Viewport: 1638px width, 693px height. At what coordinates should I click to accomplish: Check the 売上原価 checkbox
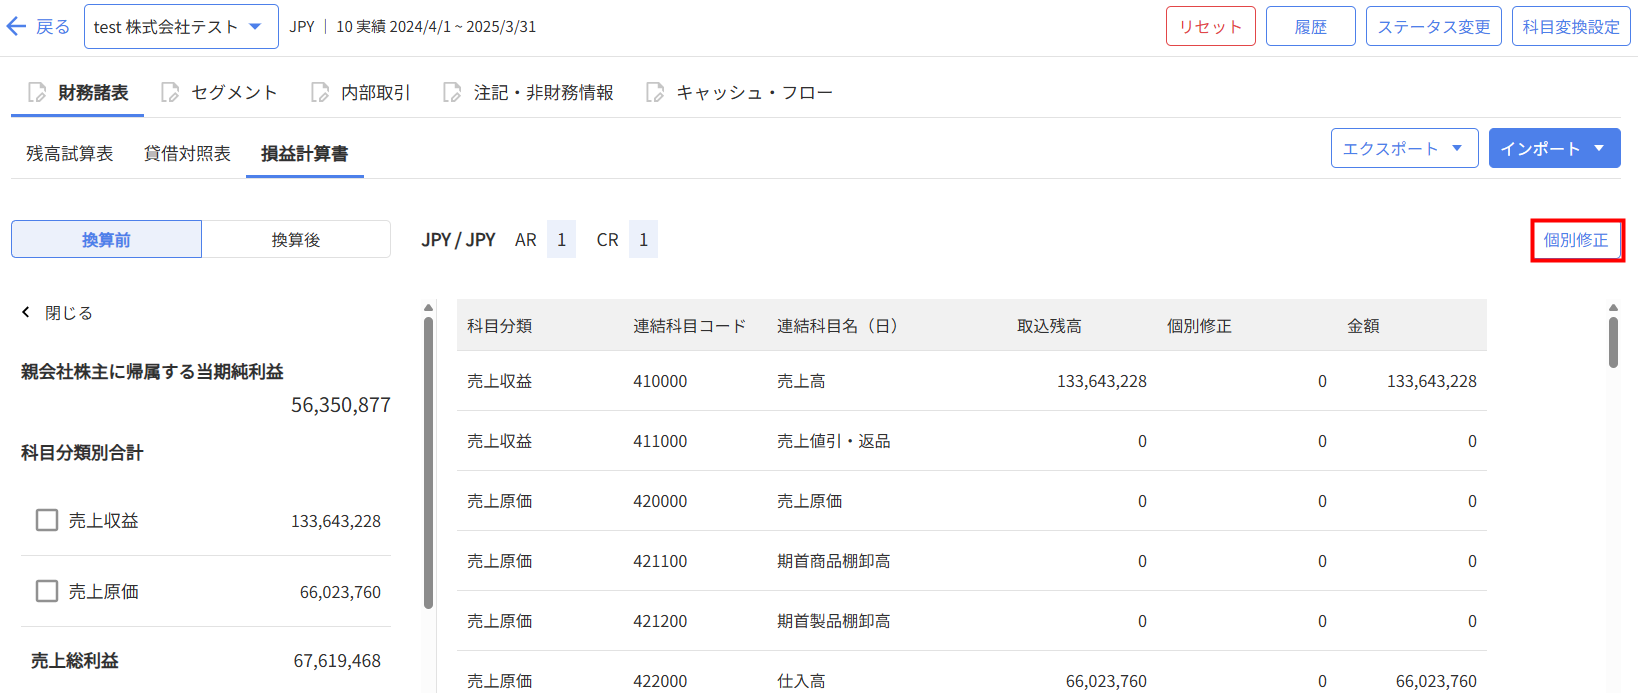point(47,591)
